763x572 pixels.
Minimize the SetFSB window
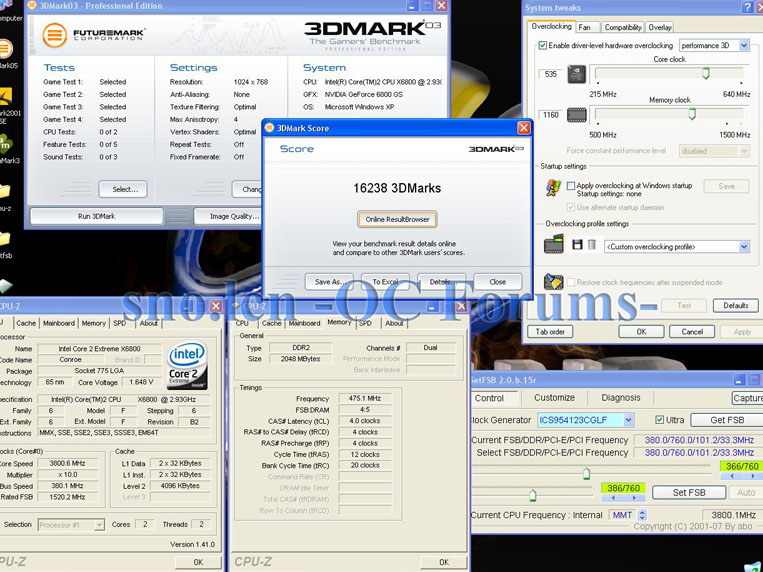[x=739, y=380]
